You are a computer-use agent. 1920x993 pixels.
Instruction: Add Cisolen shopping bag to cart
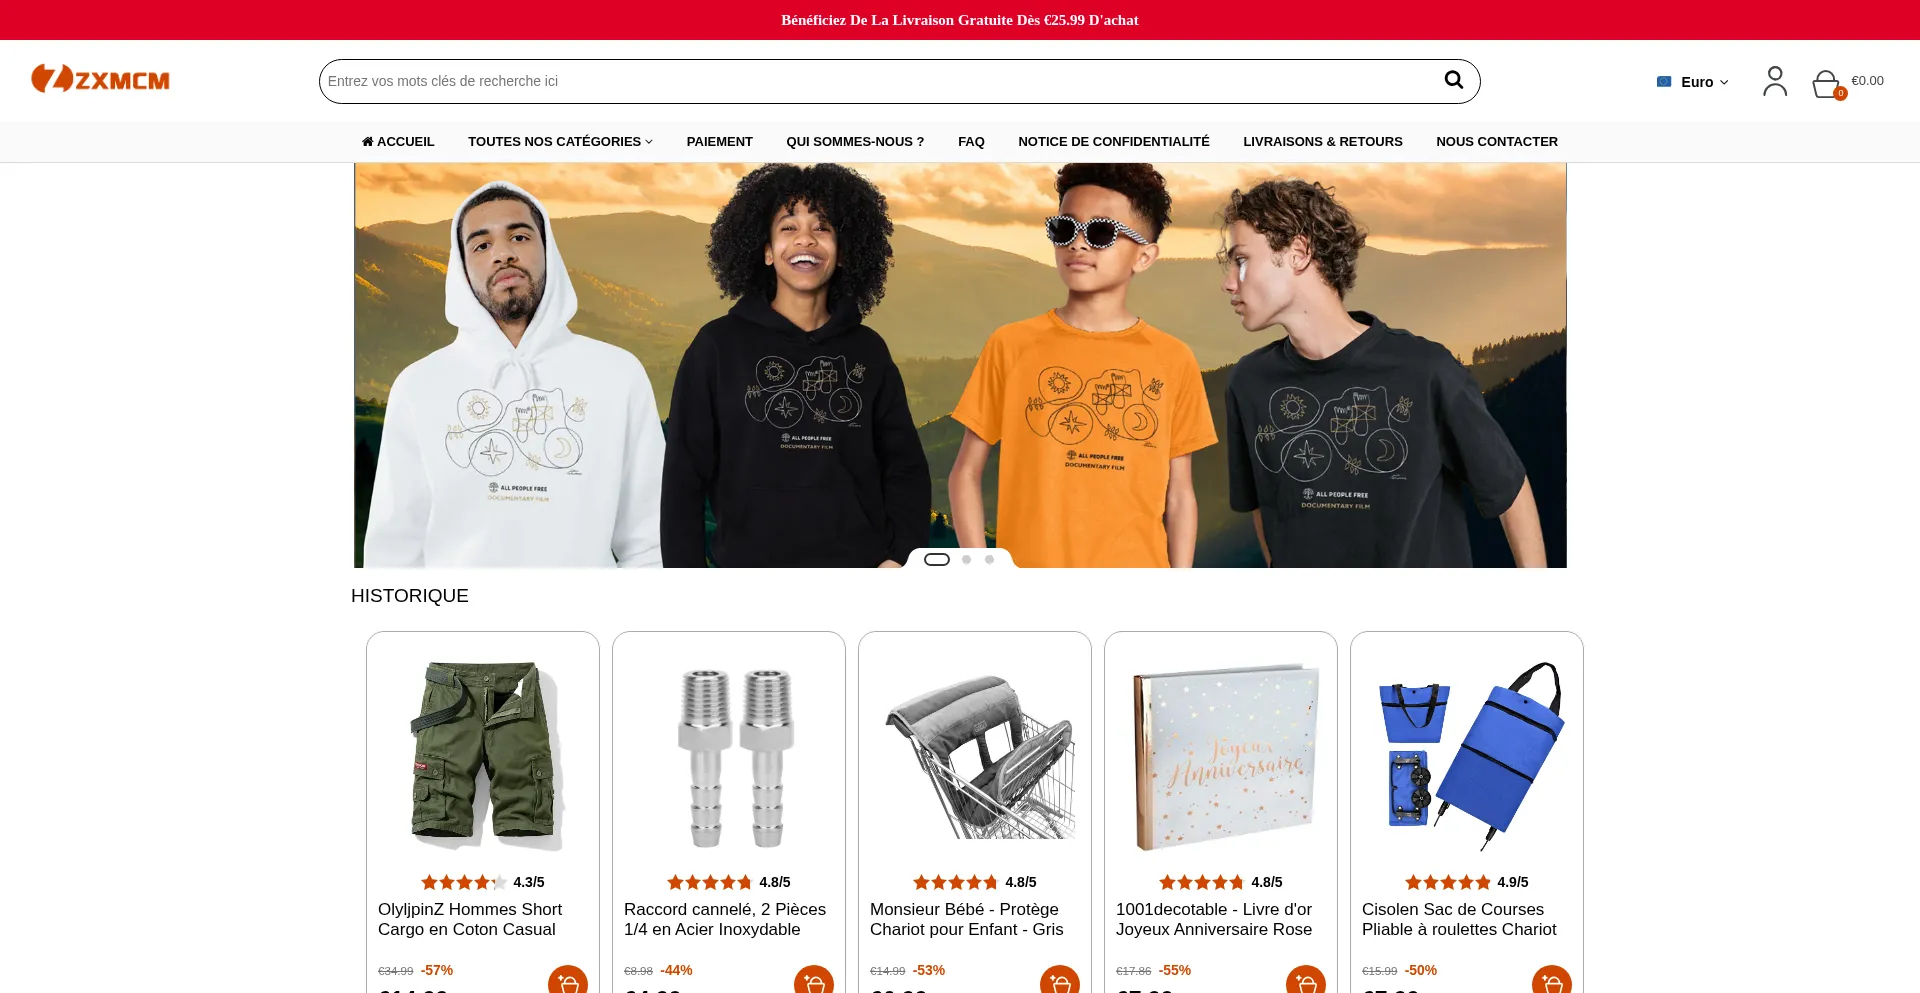pyautogui.click(x=1552, y=980)
